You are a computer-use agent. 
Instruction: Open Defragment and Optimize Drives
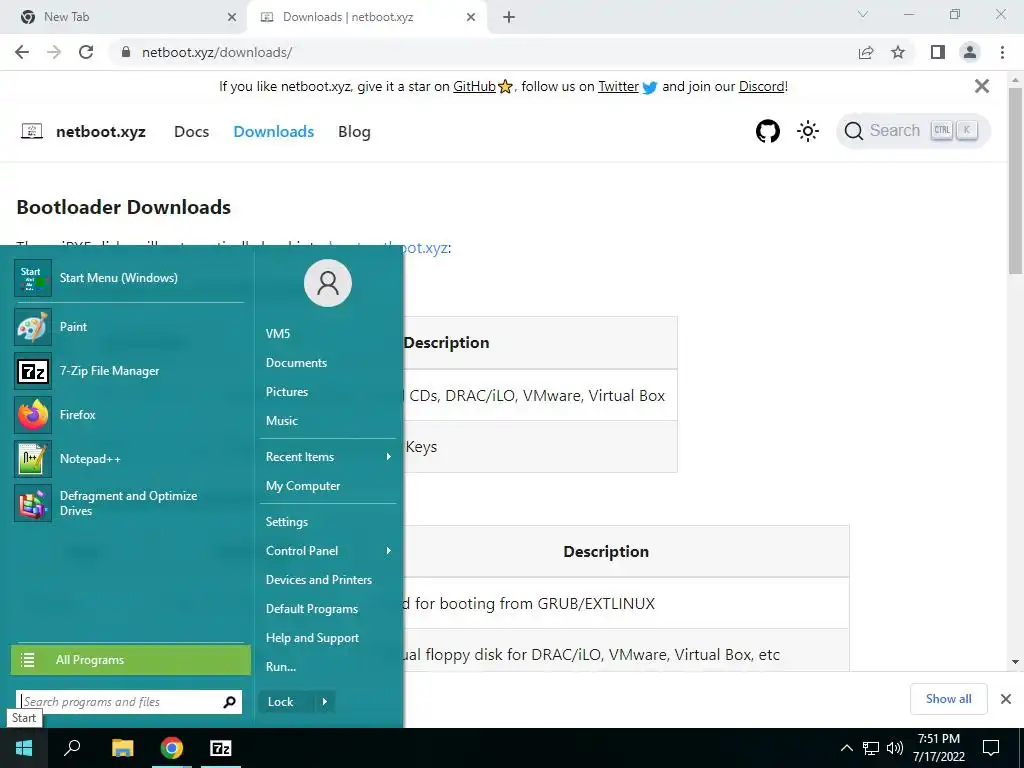pos(129,503)
